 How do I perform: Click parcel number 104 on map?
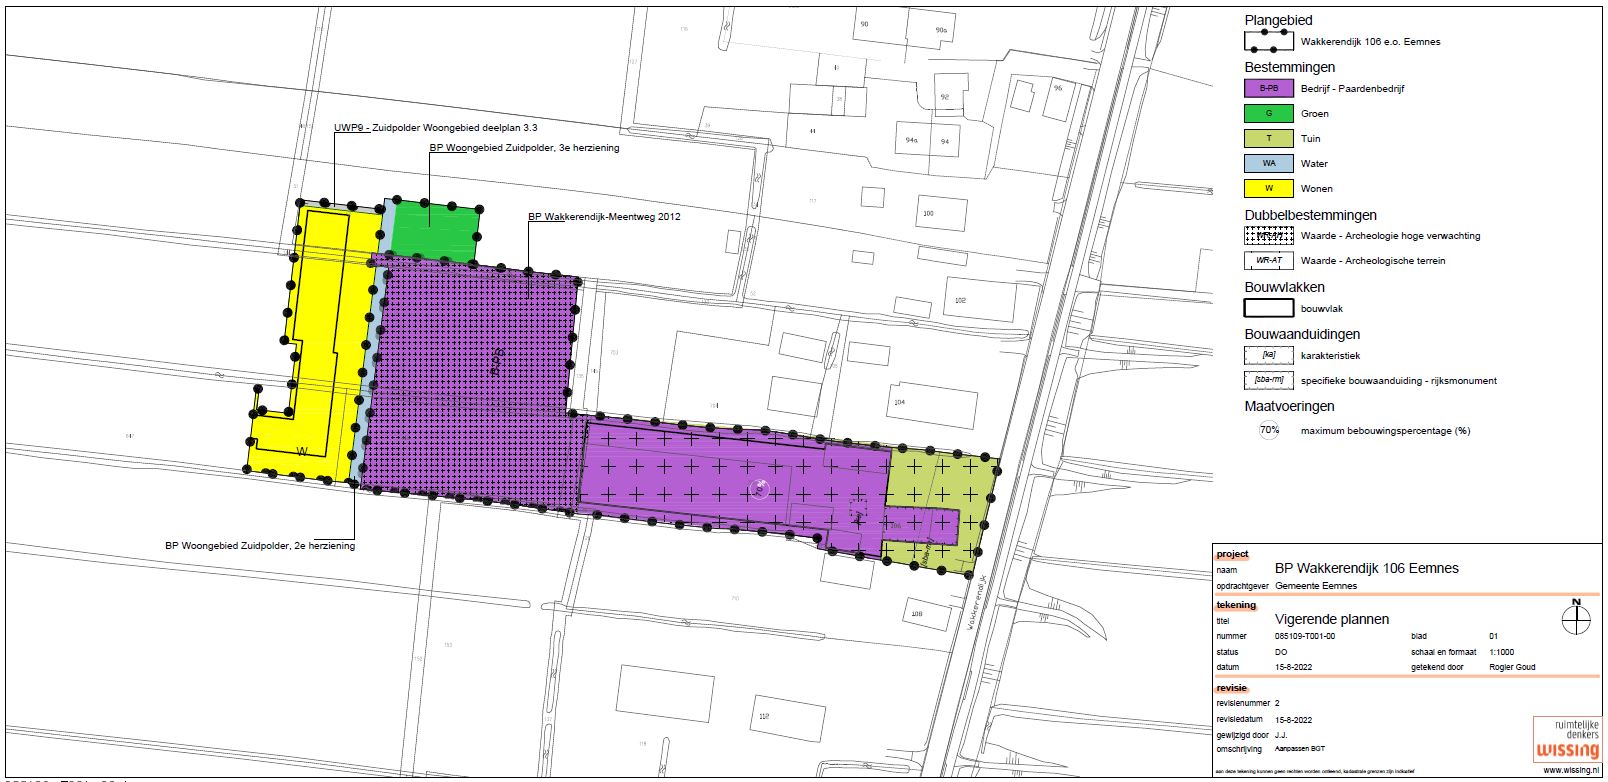pos(898,402)
